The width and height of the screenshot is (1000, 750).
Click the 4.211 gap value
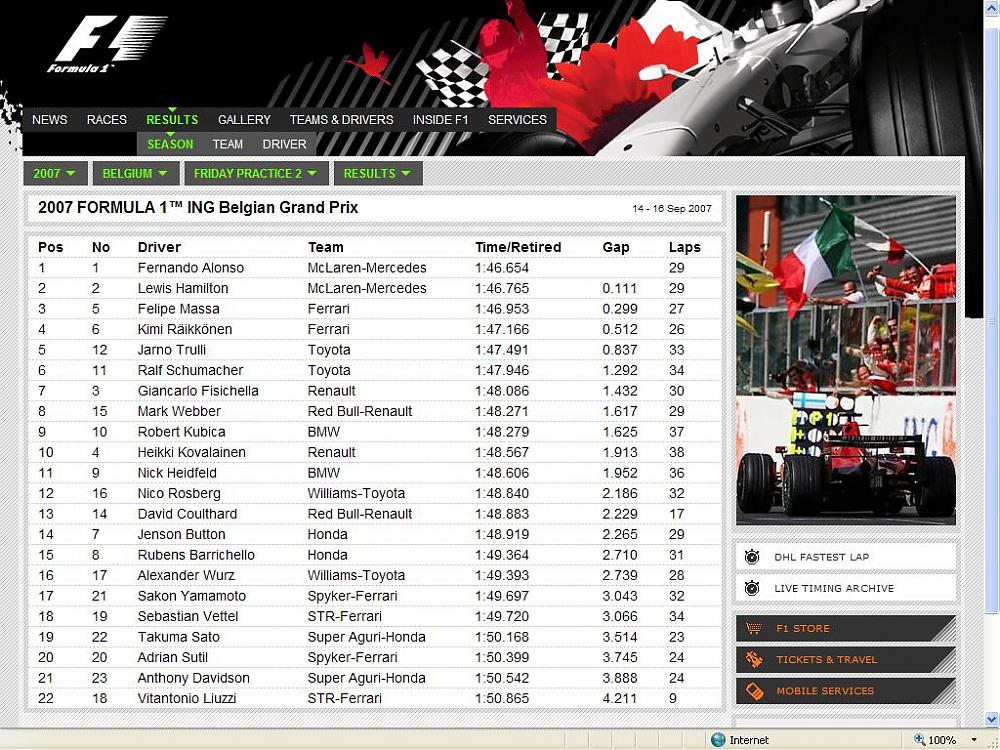pyautogui.click(x=620, y=698)
